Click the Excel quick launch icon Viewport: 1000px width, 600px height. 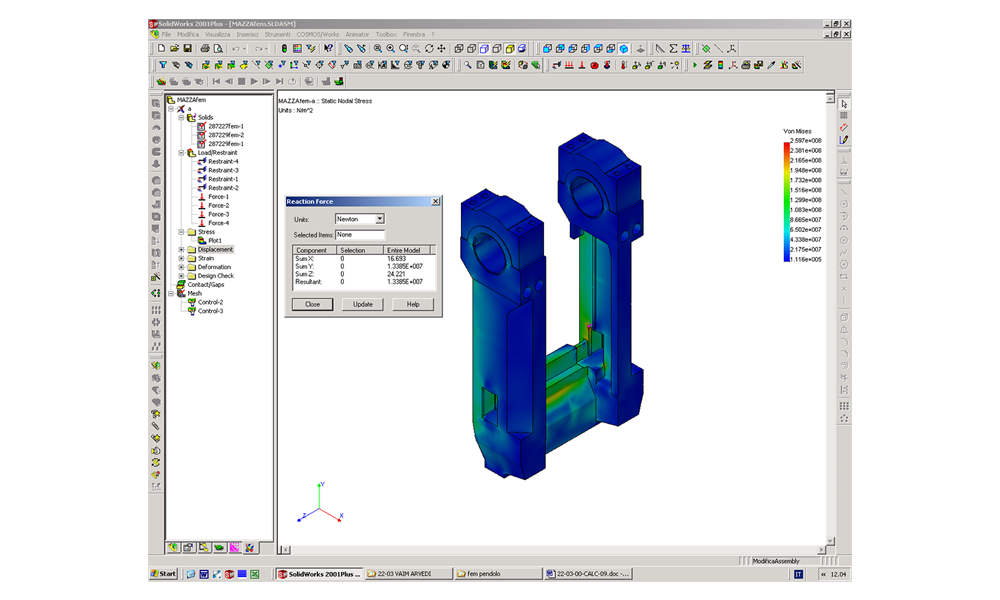tap(254, 574)
